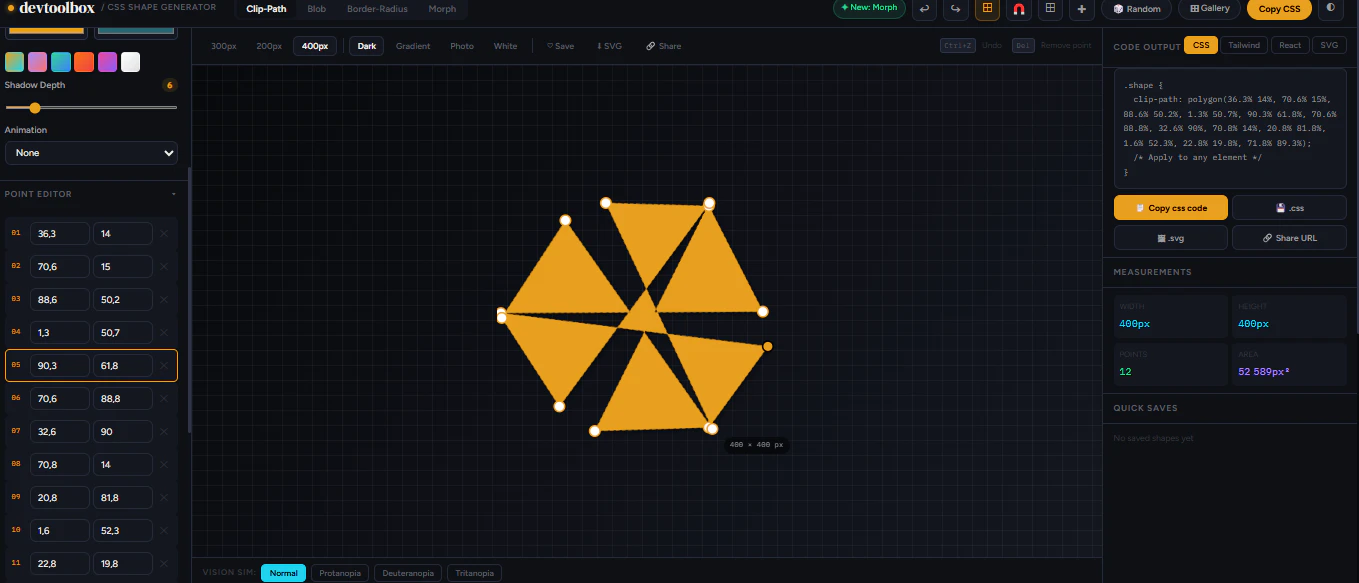Click the white grid icon beside the magnet

click(1049, 9)
